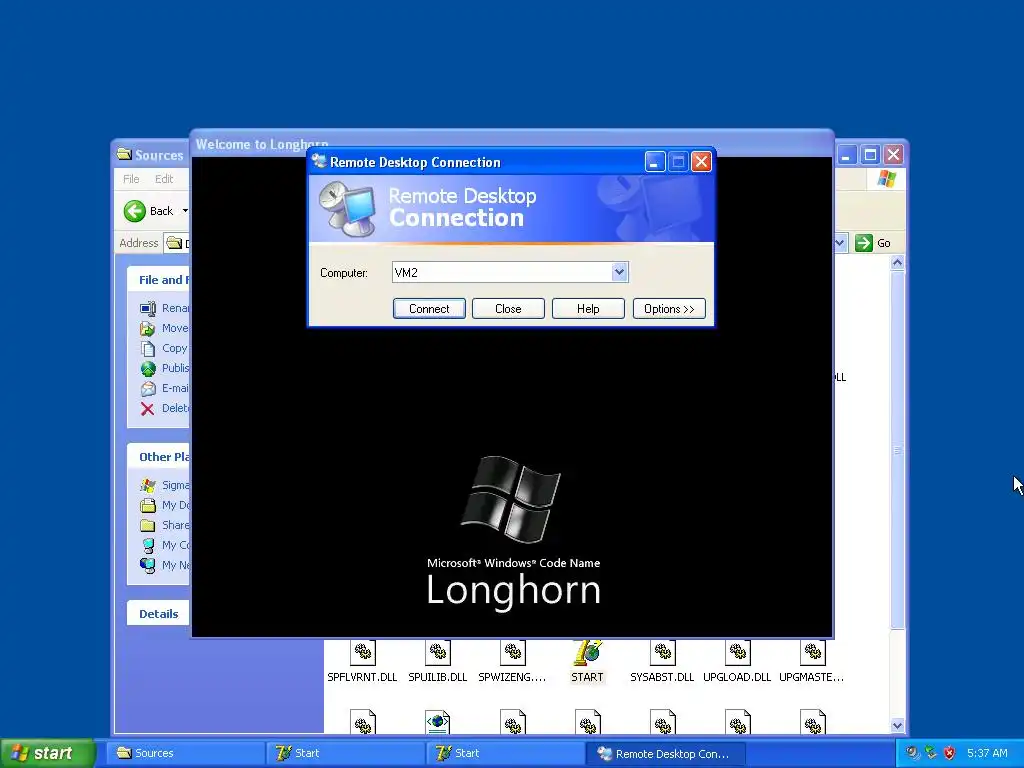Image resolution: width=1024 pixels, height=768 pixels.
Task: Click the Move task icon
Action: (x=148, y=328)
